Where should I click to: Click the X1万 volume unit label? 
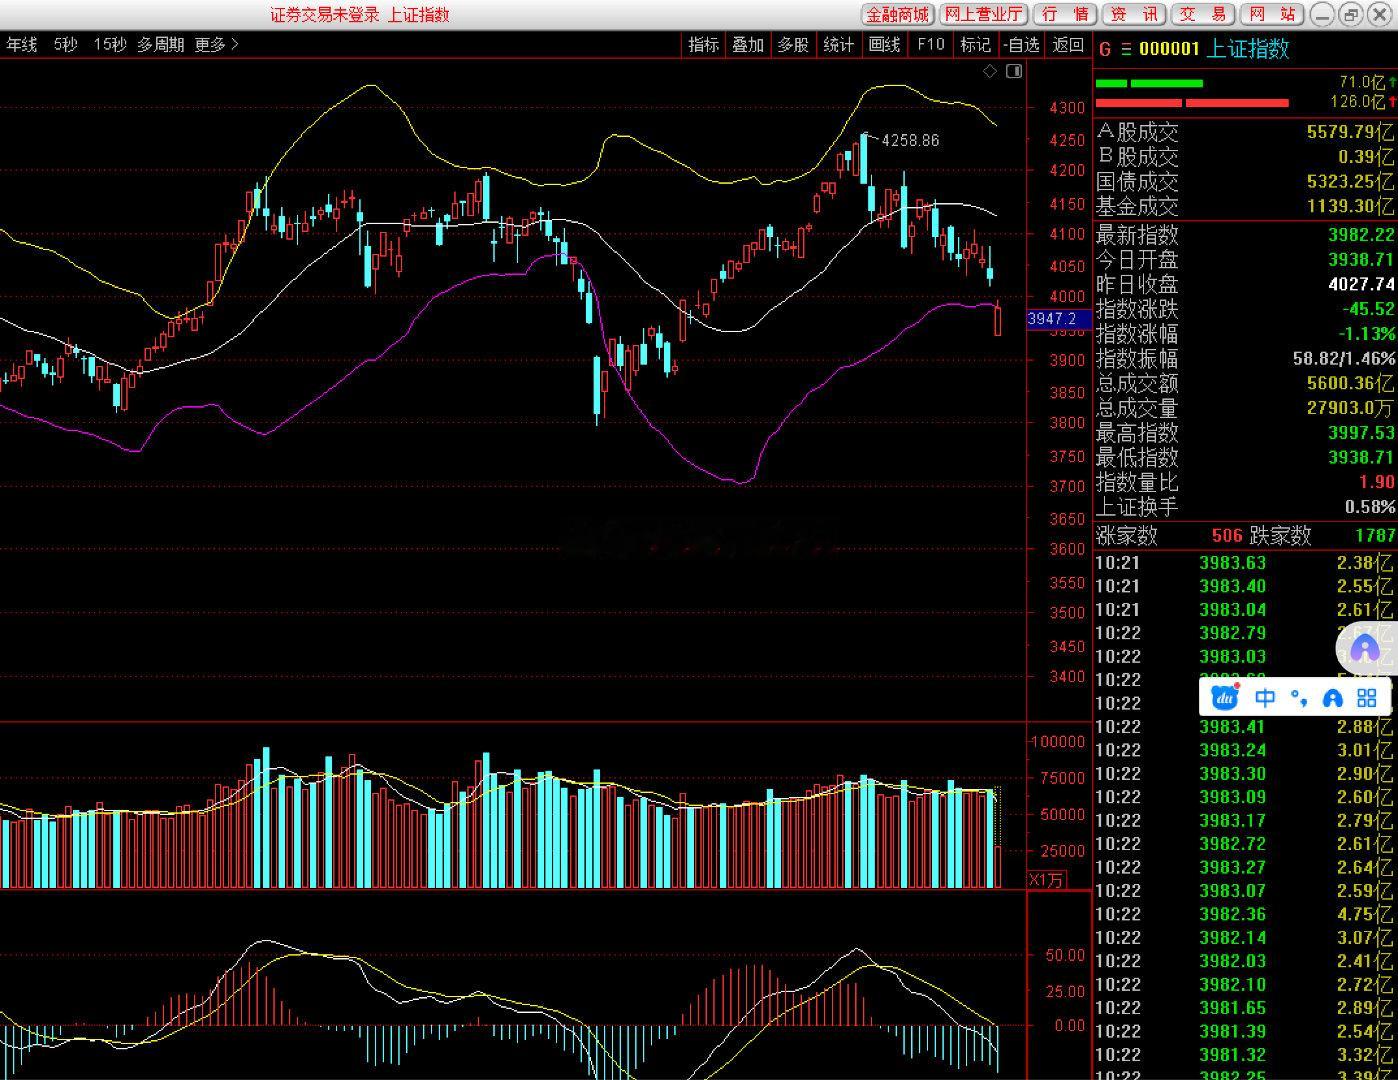click(1047, 880)
